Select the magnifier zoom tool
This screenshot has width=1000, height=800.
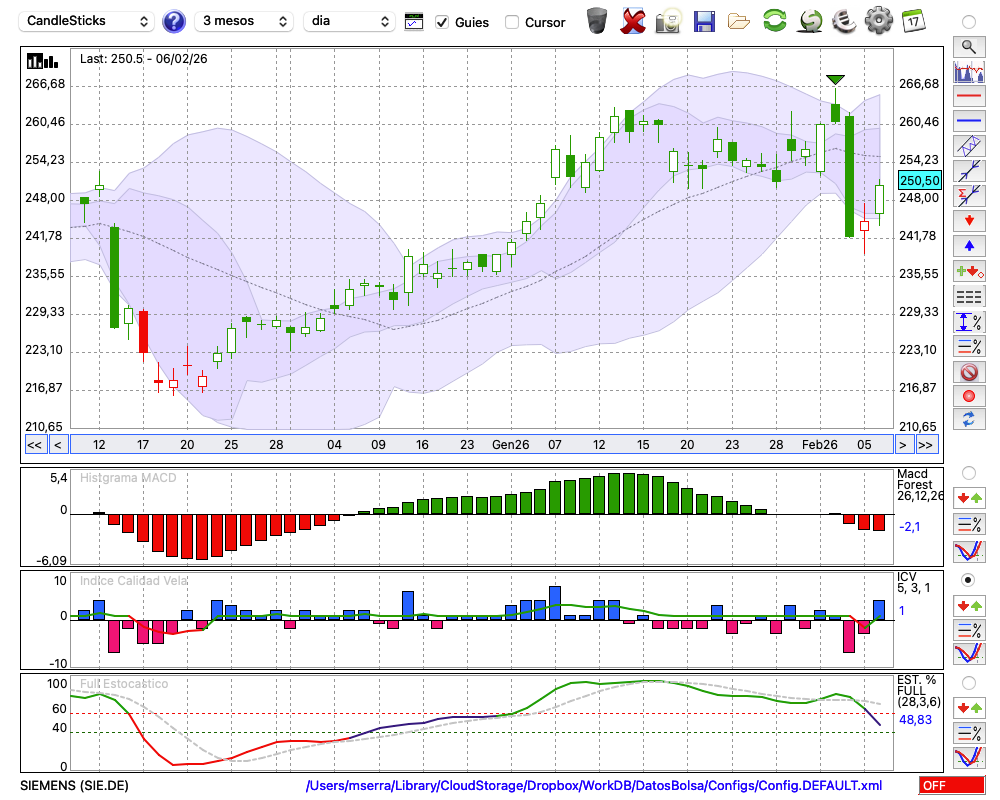tap(969, 47)
